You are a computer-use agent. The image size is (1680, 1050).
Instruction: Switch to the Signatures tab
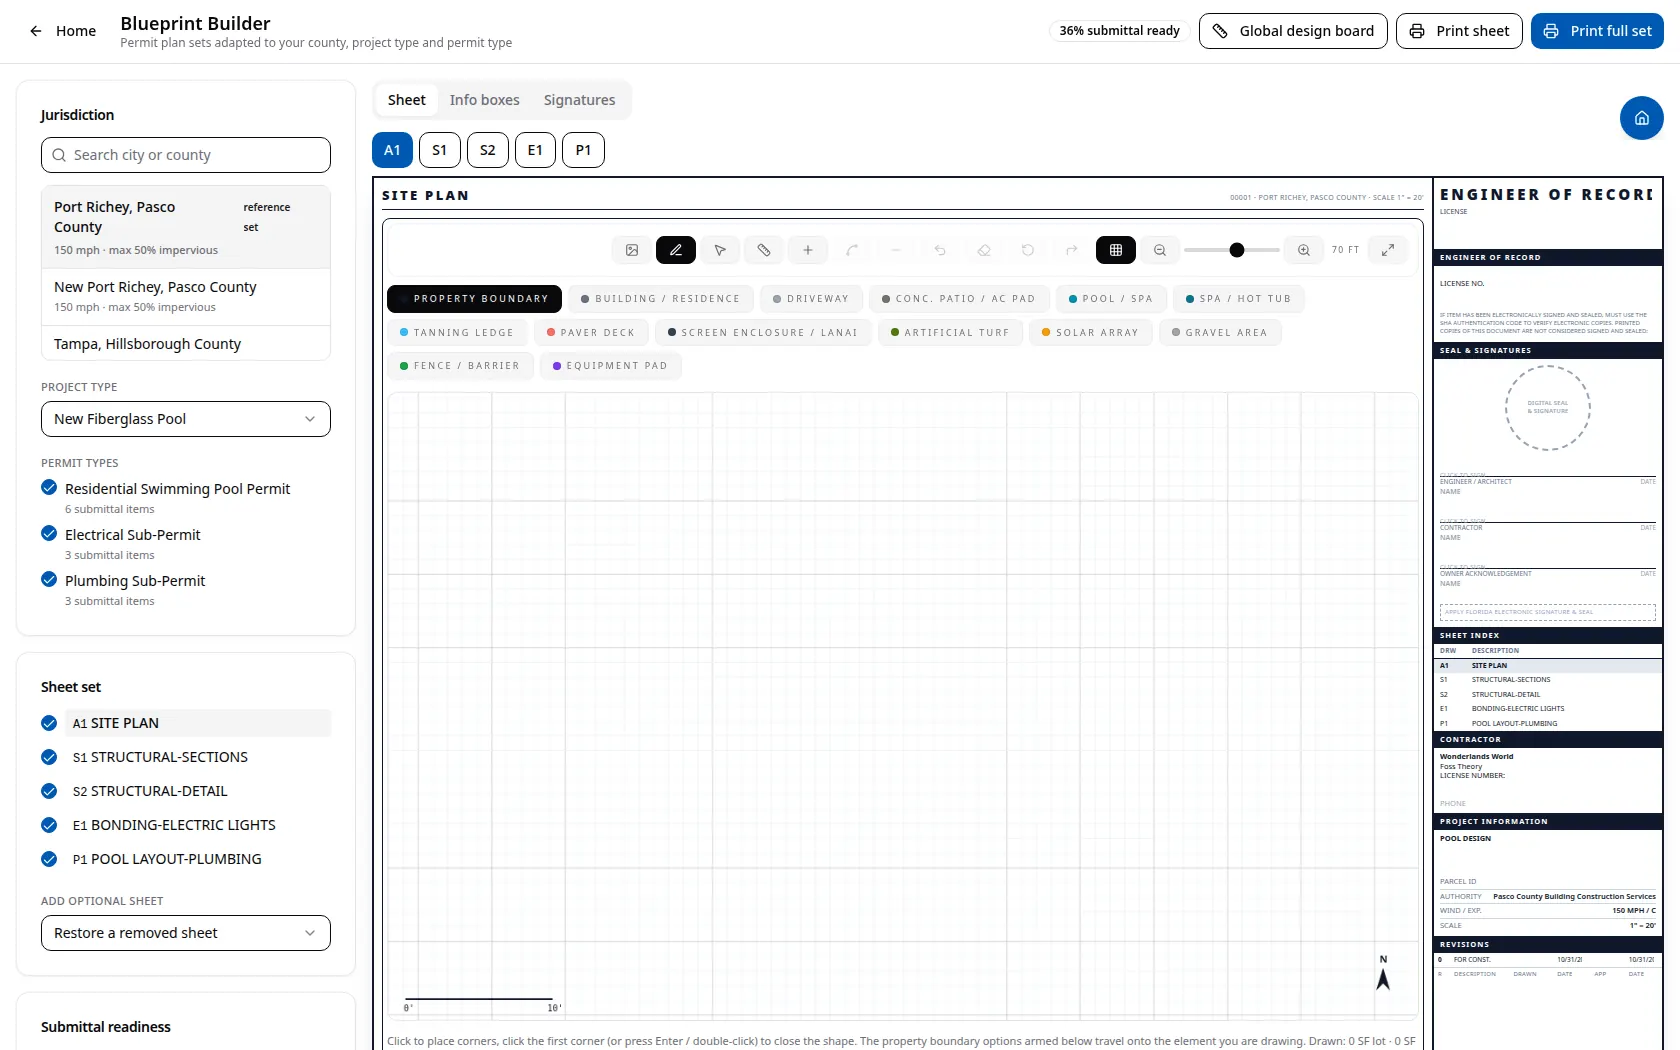coord(580,100)
